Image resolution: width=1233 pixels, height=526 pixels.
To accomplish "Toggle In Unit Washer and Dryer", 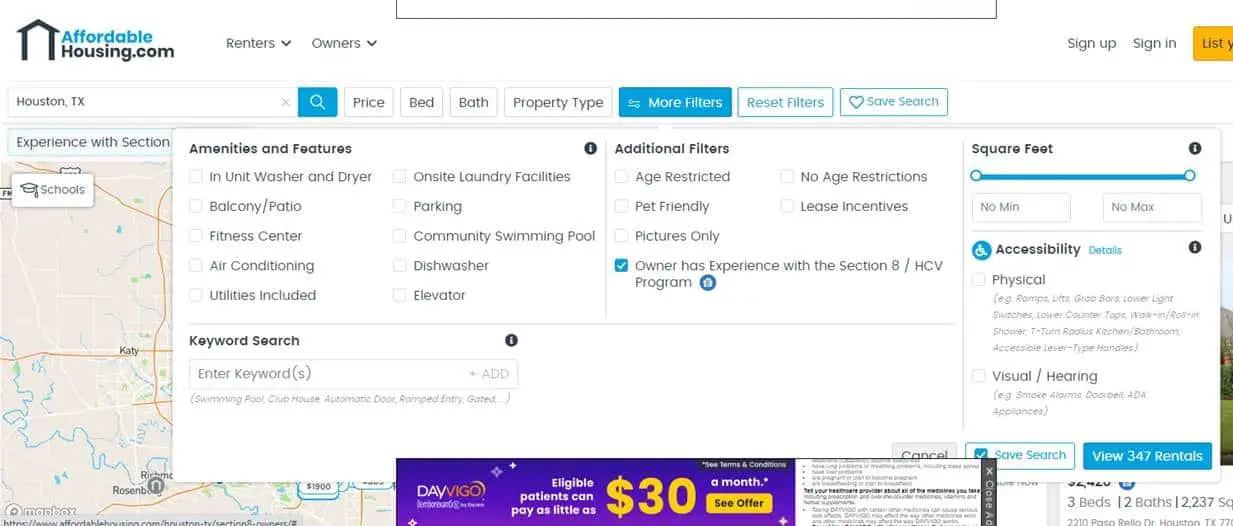I will tap(196, 177).
